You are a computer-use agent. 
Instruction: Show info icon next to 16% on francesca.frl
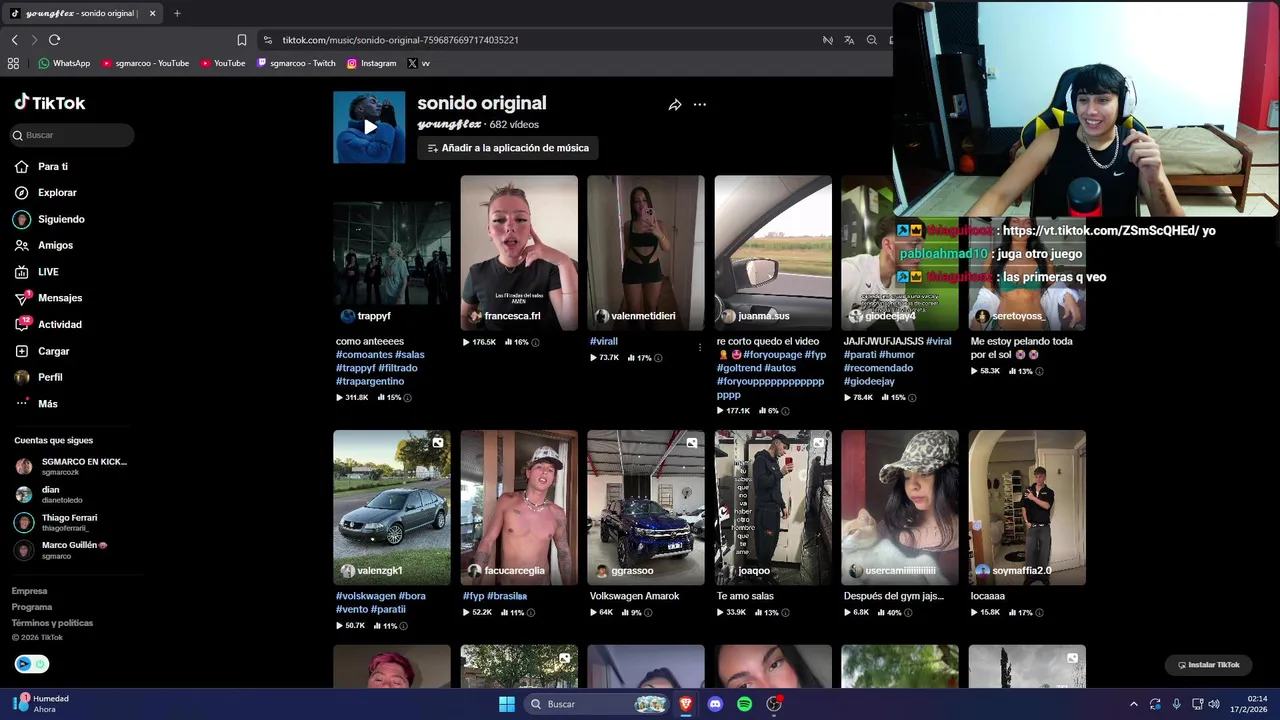point(535,342)
